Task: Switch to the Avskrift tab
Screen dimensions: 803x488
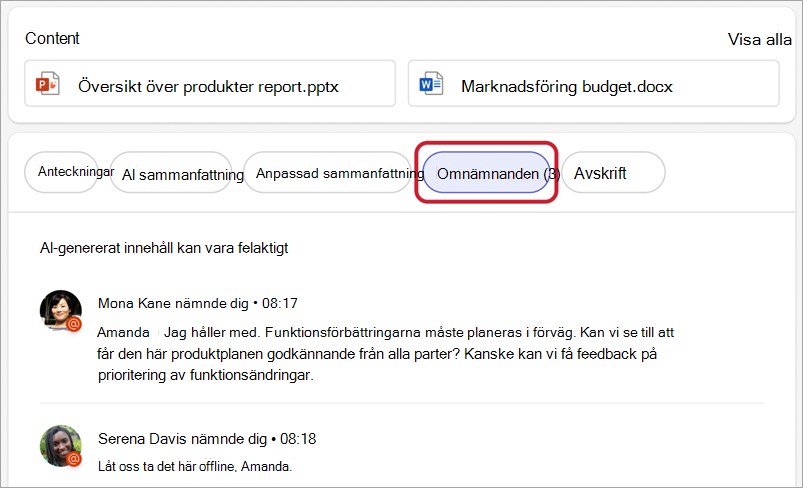Action: [x=614, y=173]
